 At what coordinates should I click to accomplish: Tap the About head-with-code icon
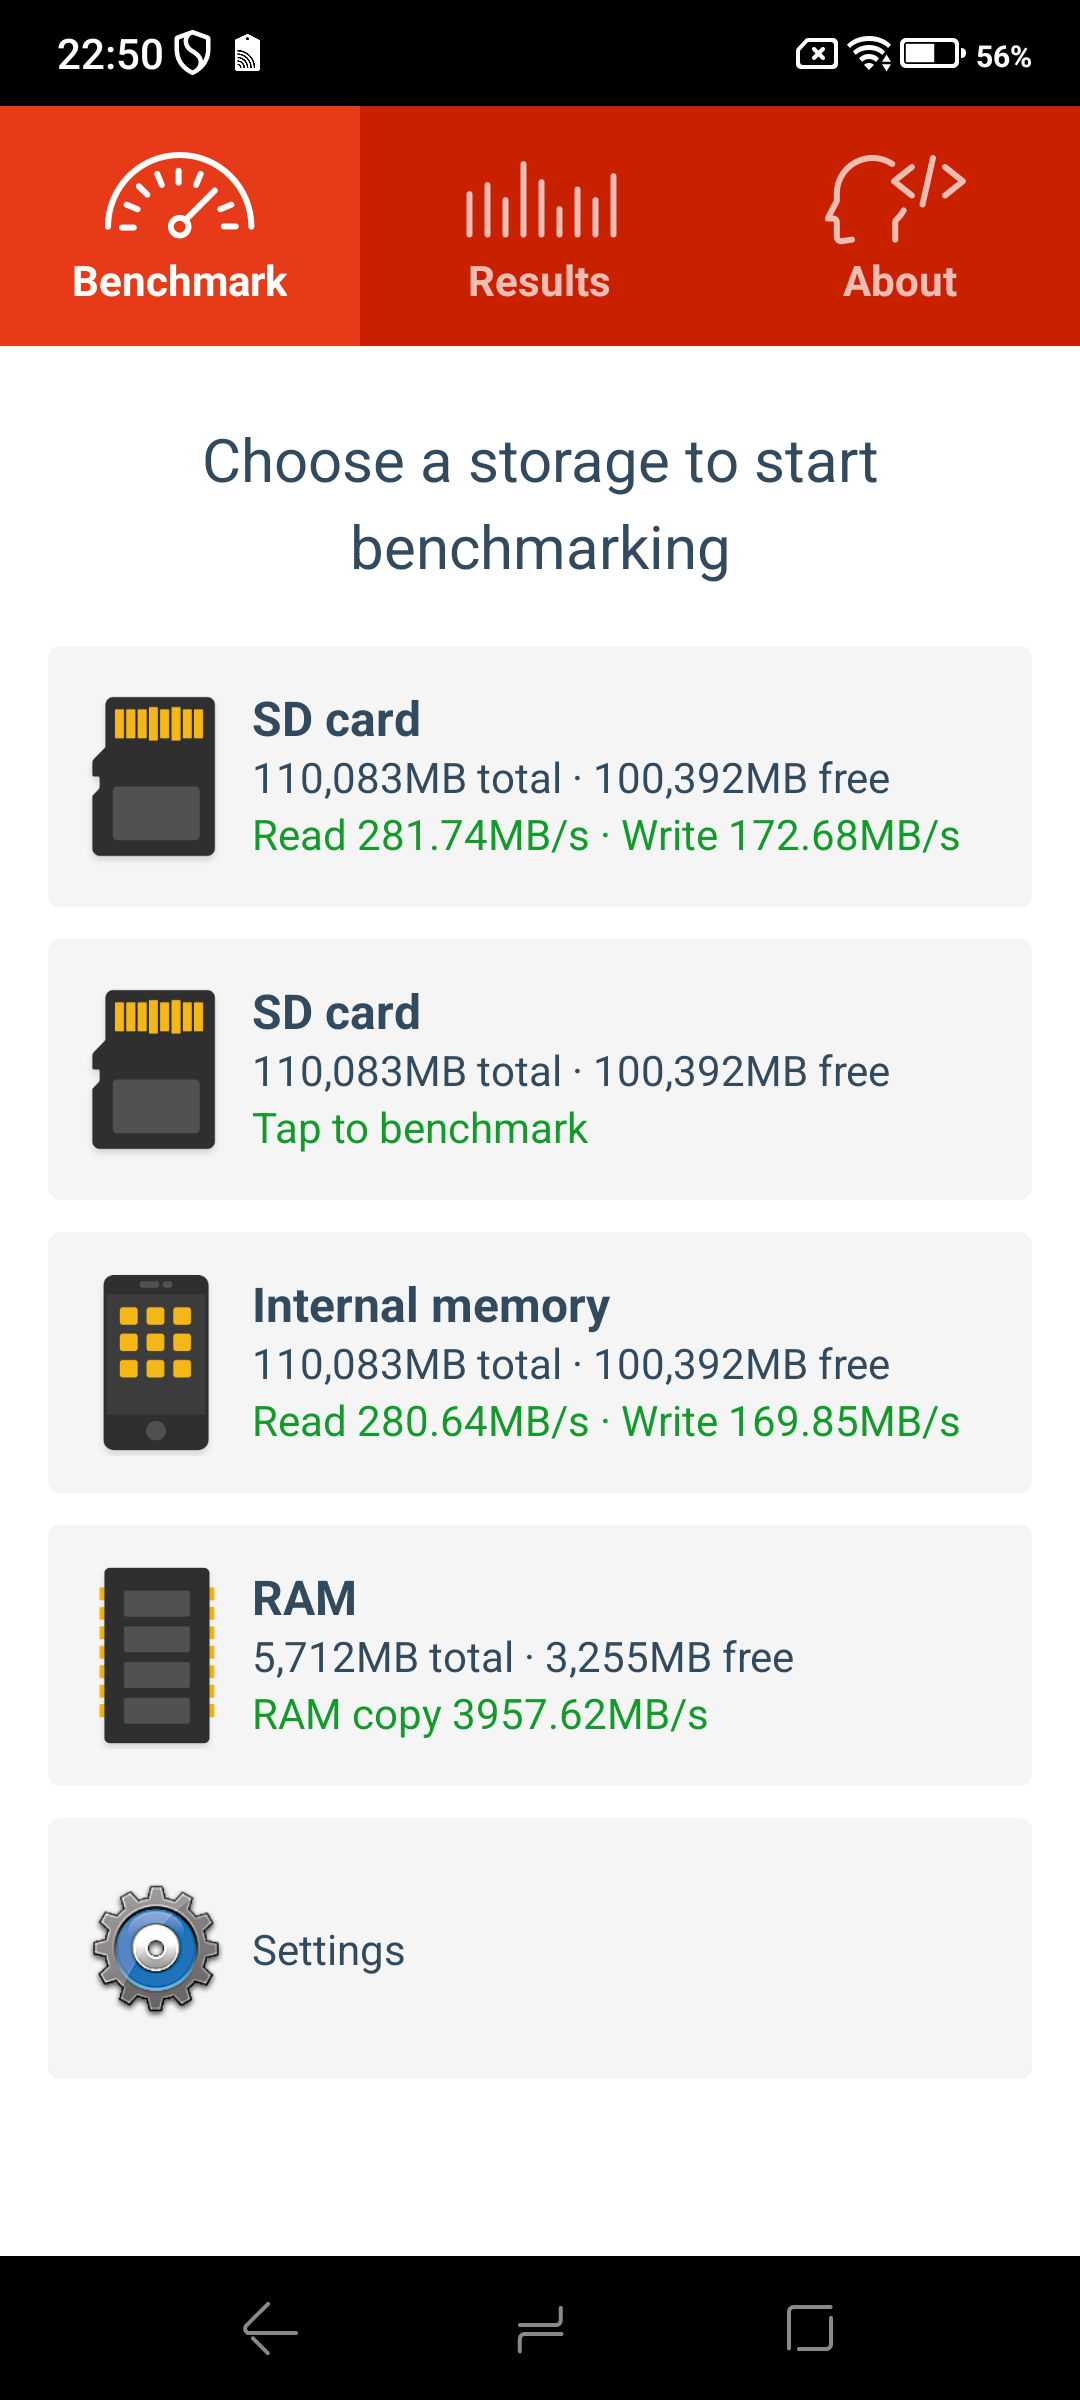[897, 198]
